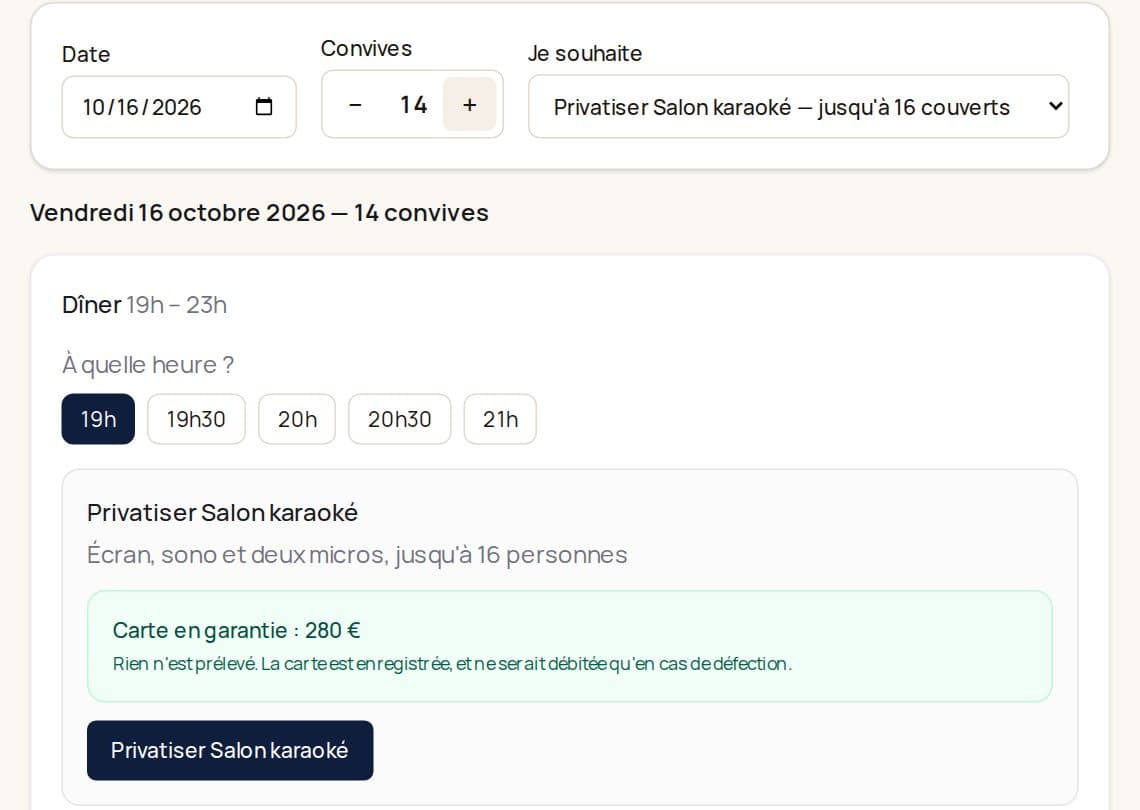Click 'Écran, sono et deux micros' description

point(357,555)
